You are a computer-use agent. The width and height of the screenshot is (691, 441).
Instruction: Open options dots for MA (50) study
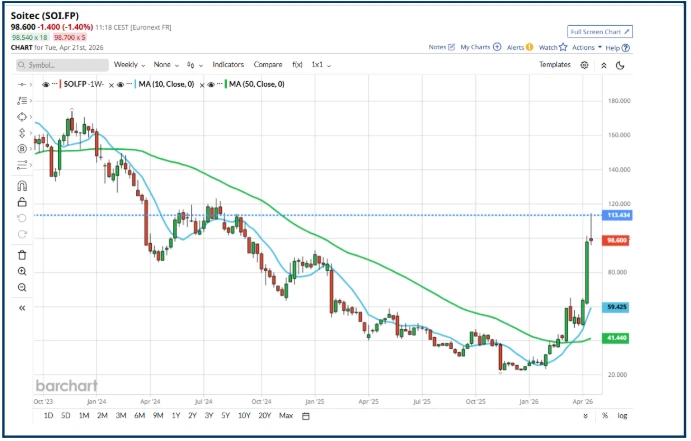(x=219, y=84)
